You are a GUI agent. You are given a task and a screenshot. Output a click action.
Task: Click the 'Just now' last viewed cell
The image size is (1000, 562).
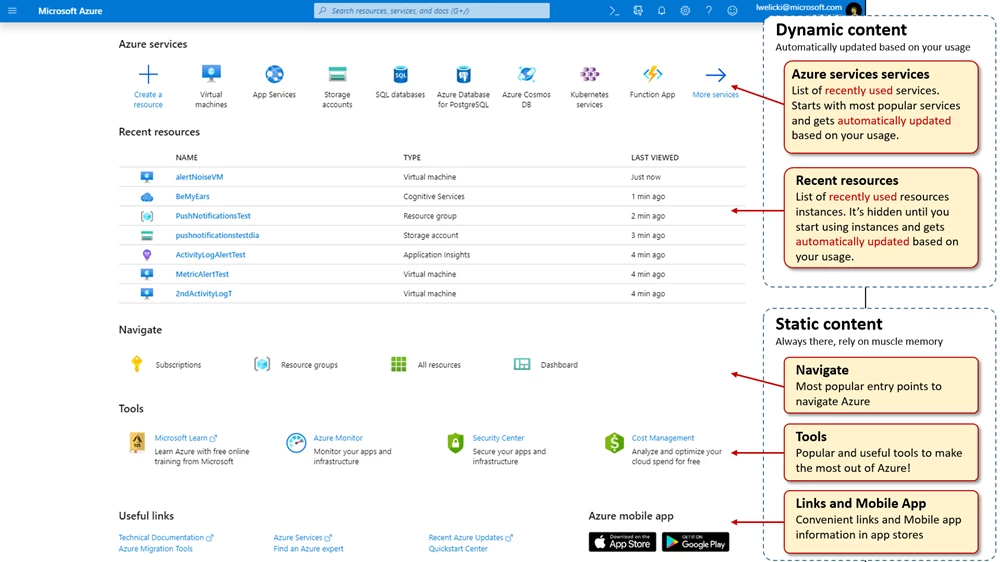tap(646, 177)
